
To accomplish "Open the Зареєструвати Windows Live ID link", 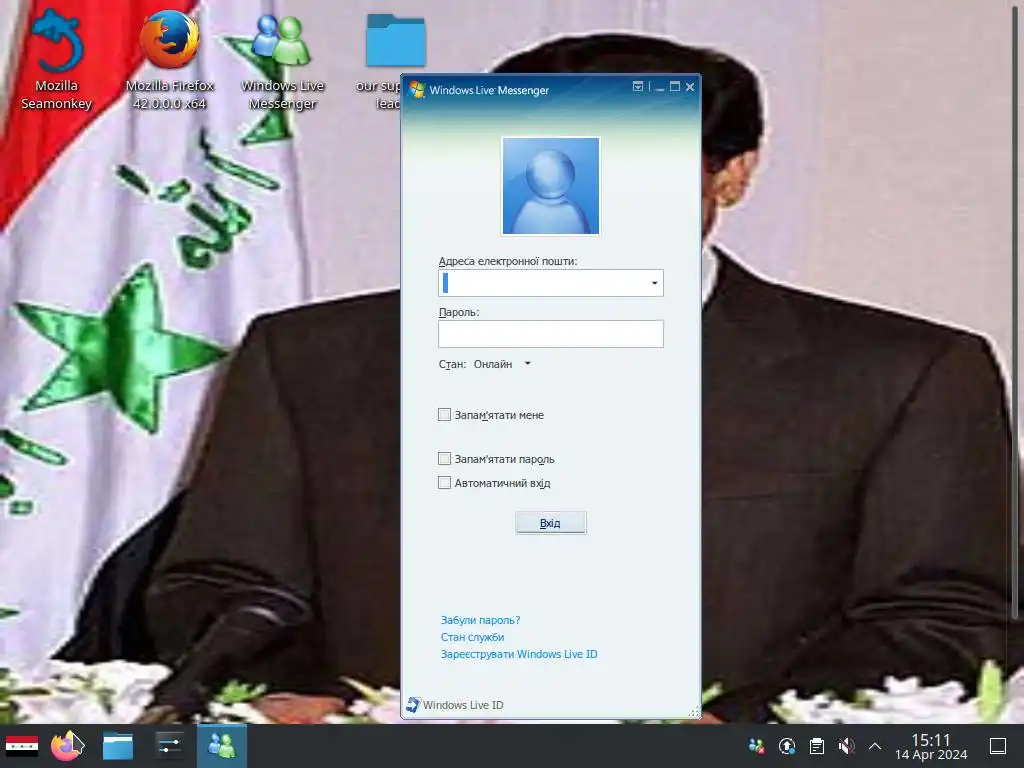I will 519,654.
